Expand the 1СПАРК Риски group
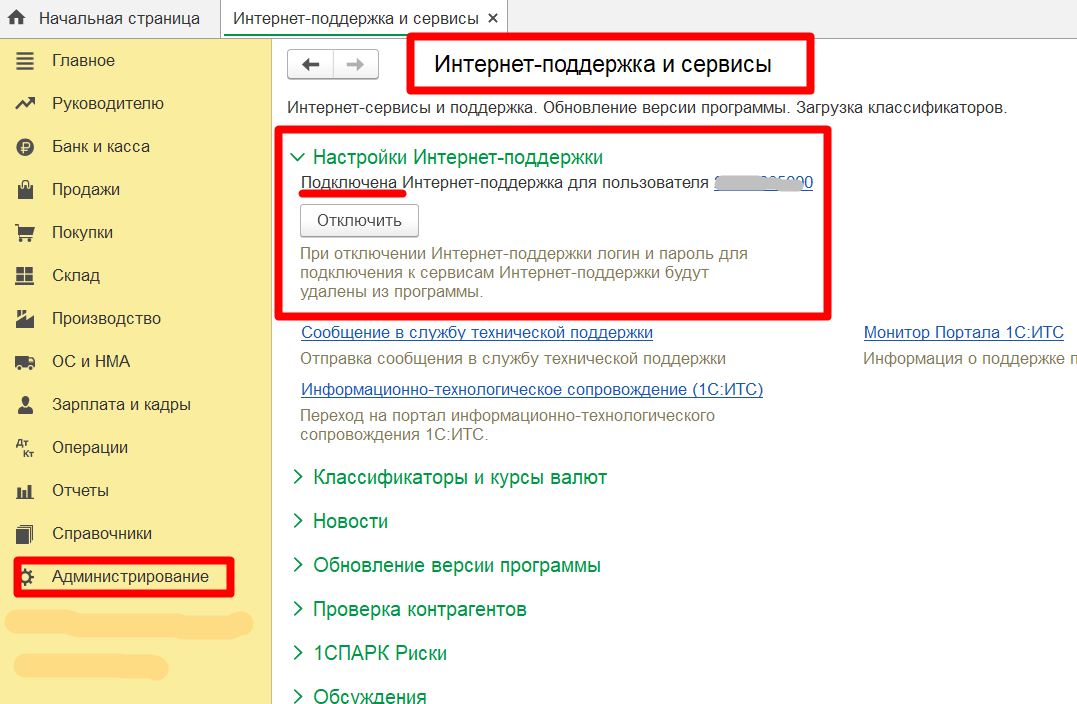This screenshot has height=704, width=1077. tap(380, 653)
